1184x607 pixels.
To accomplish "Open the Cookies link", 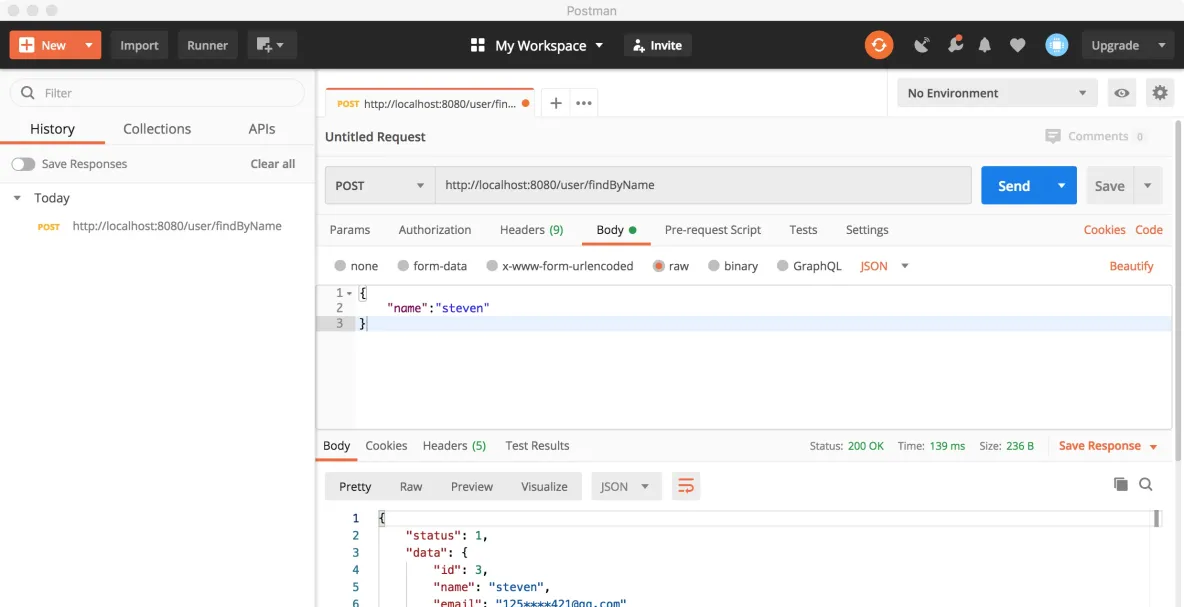I will click(x=1105, y=230).
